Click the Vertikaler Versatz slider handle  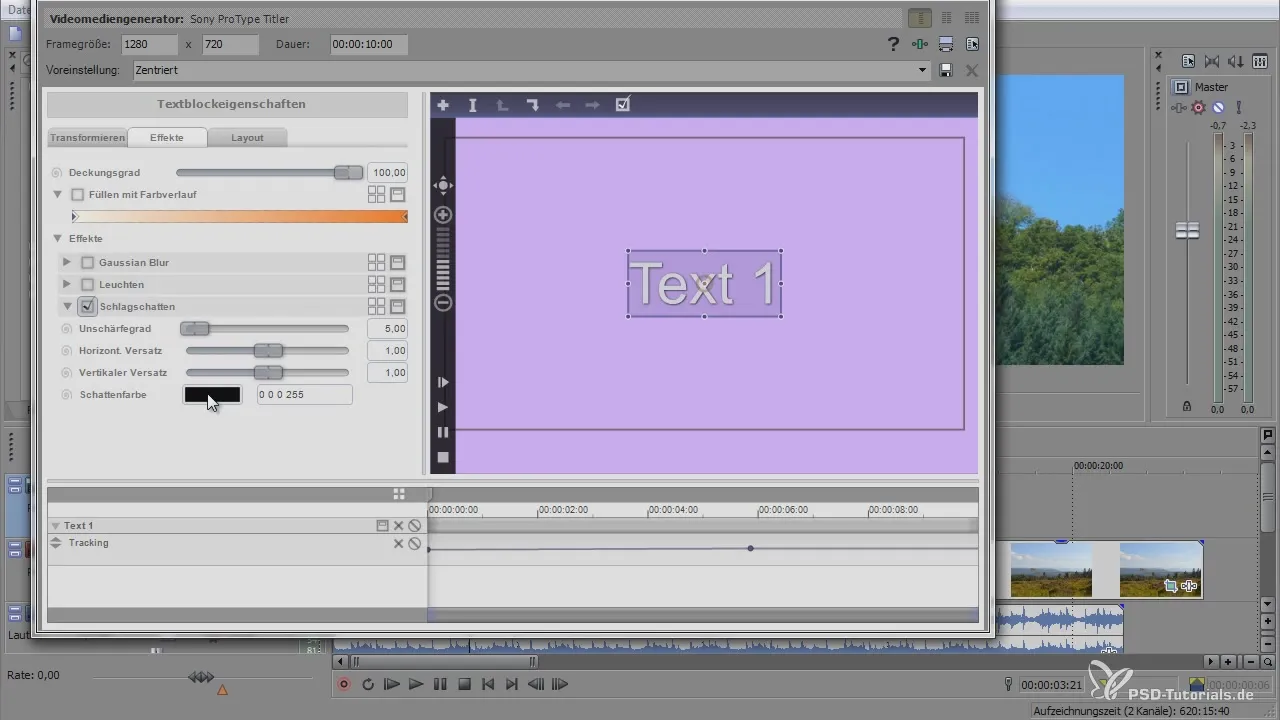point(268,373)
